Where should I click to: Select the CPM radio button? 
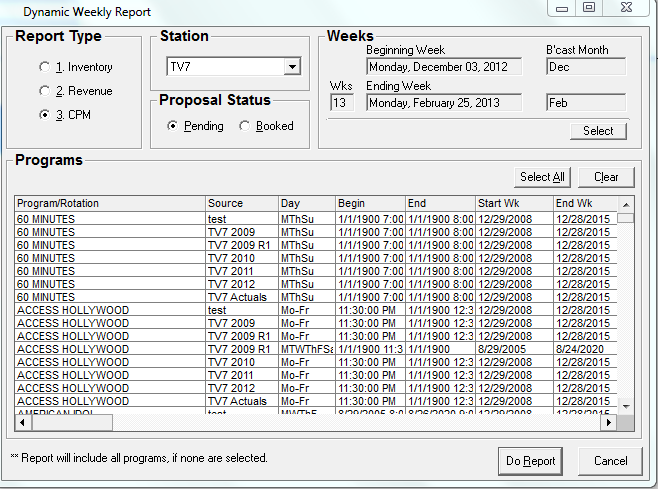tap(43, 115)
